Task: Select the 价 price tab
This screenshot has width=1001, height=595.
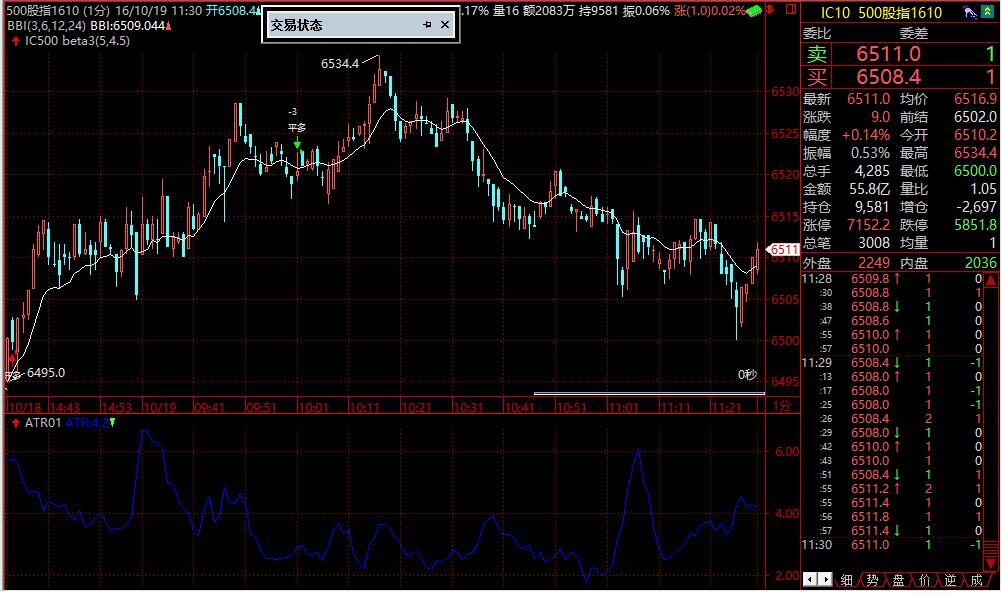Action: (x=924, y=580)
